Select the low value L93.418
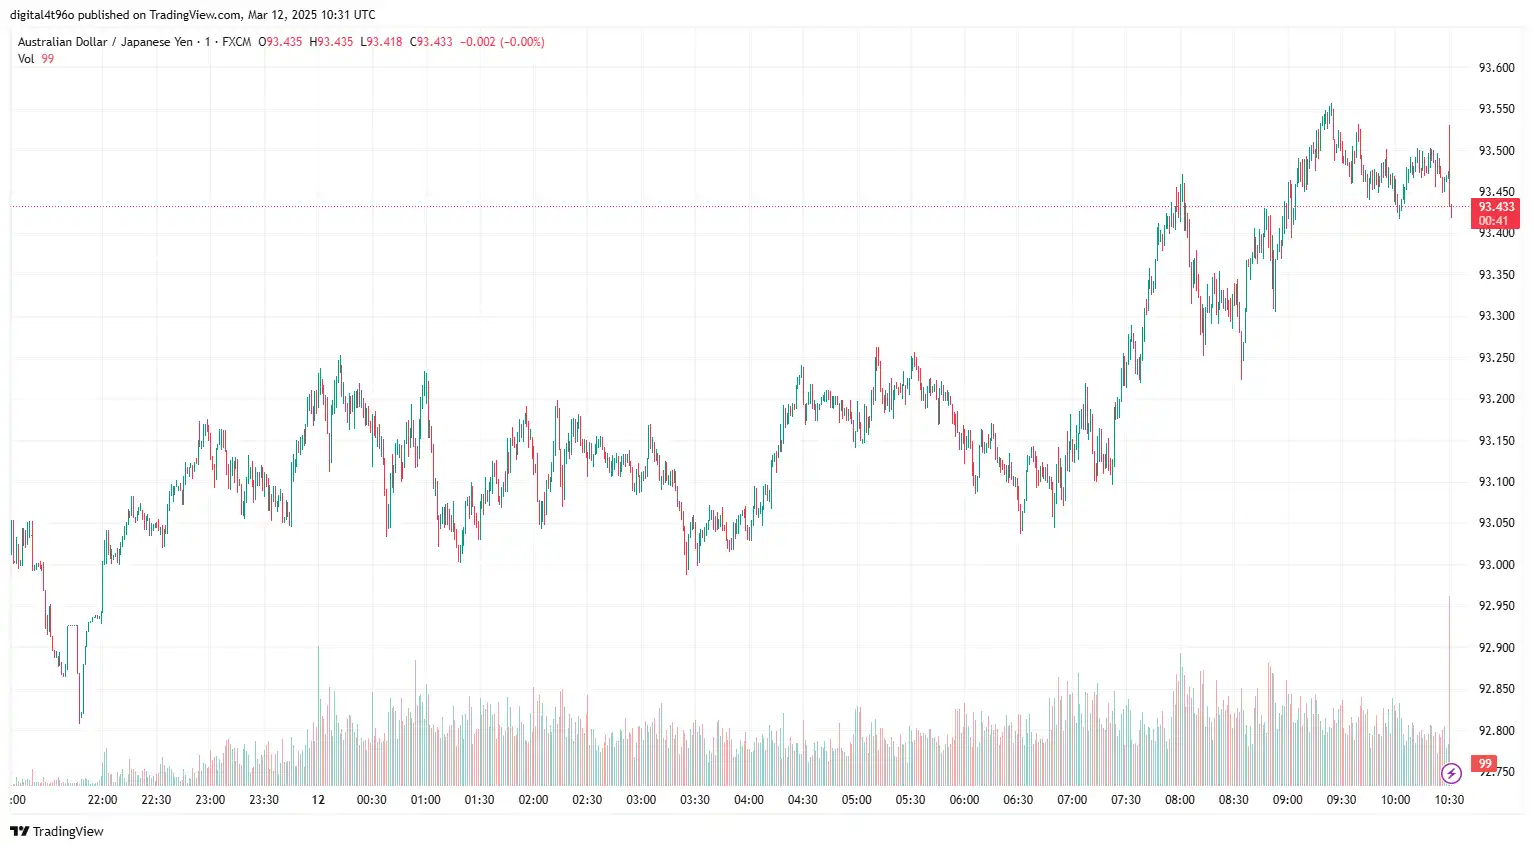Viewport: 1534px width, 849px height. (381, 42)
